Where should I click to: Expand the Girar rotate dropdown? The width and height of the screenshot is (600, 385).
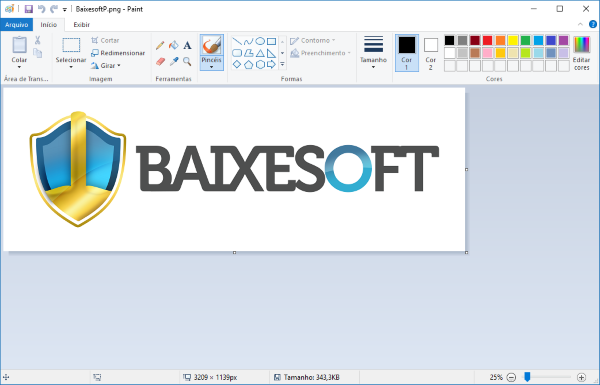pos(106,65)
